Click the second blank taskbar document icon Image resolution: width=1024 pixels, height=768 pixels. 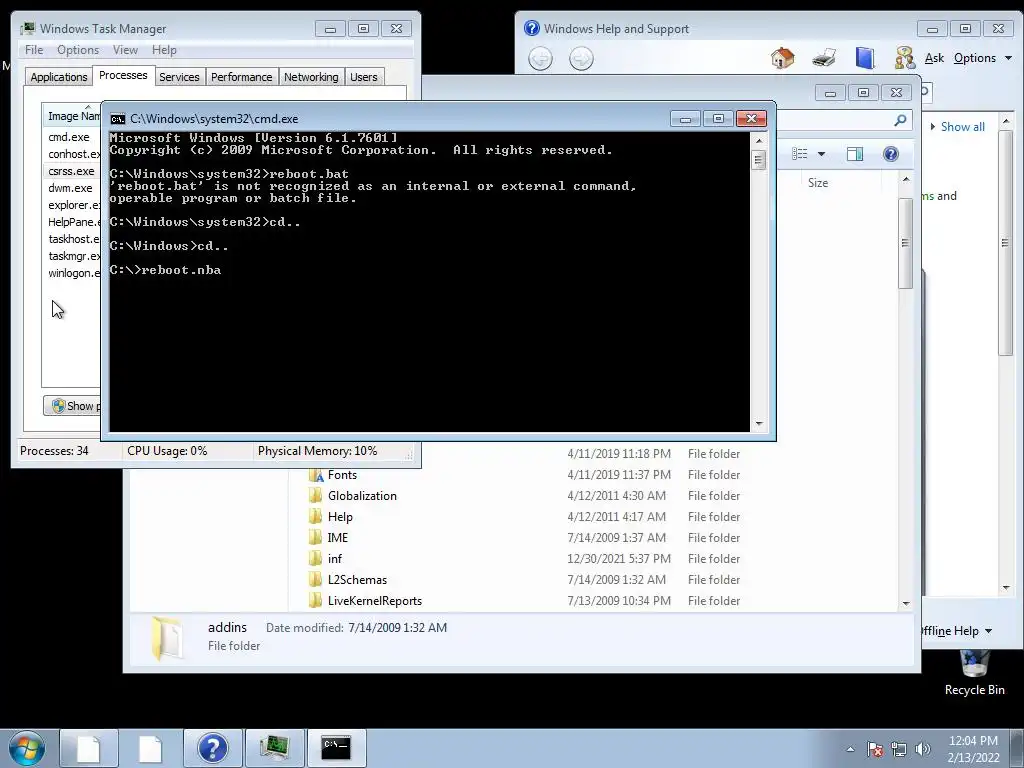(x=150, y=748)
